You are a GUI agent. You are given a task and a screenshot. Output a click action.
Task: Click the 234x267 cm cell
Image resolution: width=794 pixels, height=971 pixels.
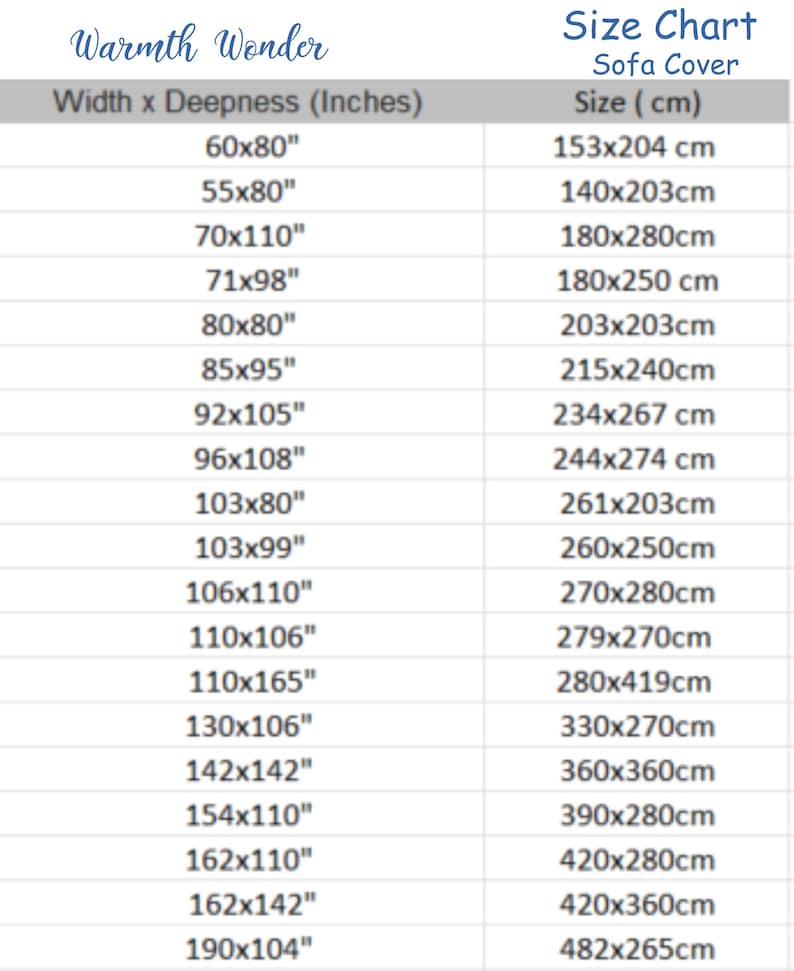pyautogui.click(x=637, y=414)
